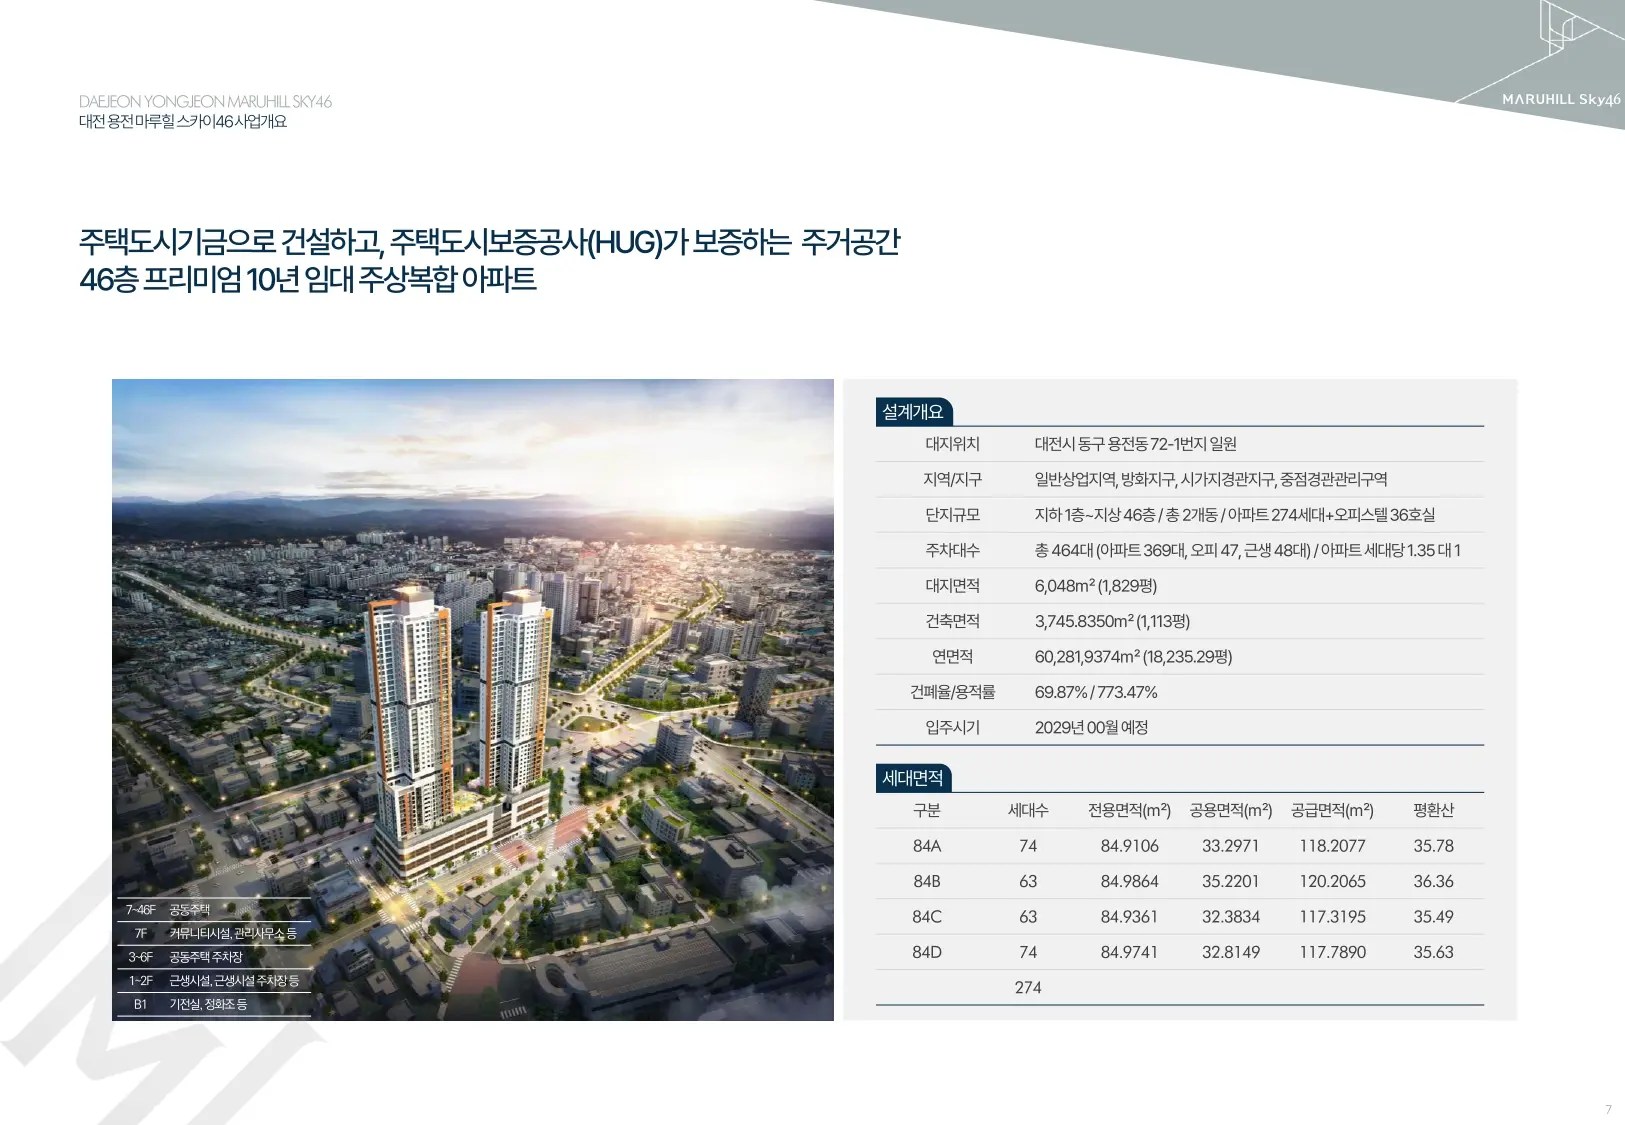The width and height of the screenshot is (1625, 1125).
Task: Click the 평환산 column header
Action: (1433, 810)
